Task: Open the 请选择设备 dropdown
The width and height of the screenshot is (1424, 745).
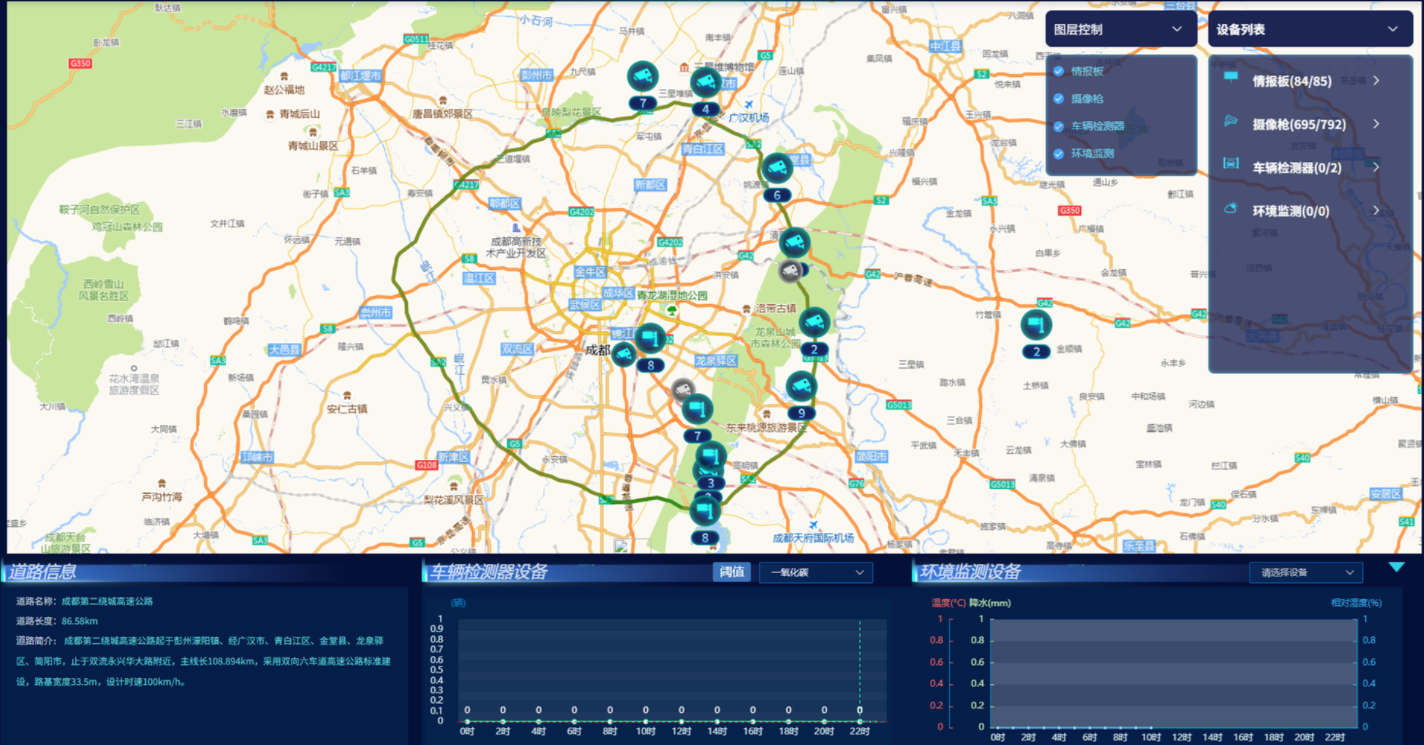Action: (x=1305, y=572)
